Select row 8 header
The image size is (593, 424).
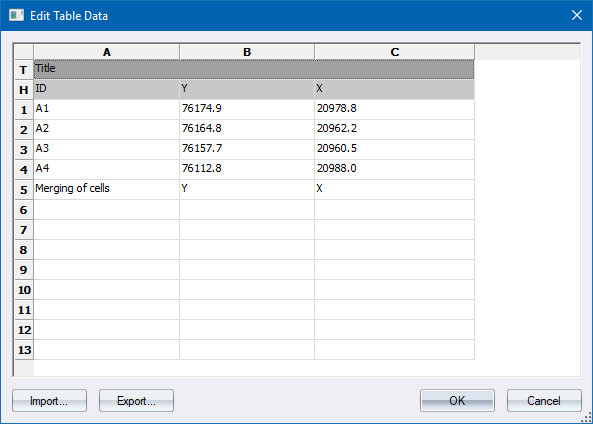[24, 250]
